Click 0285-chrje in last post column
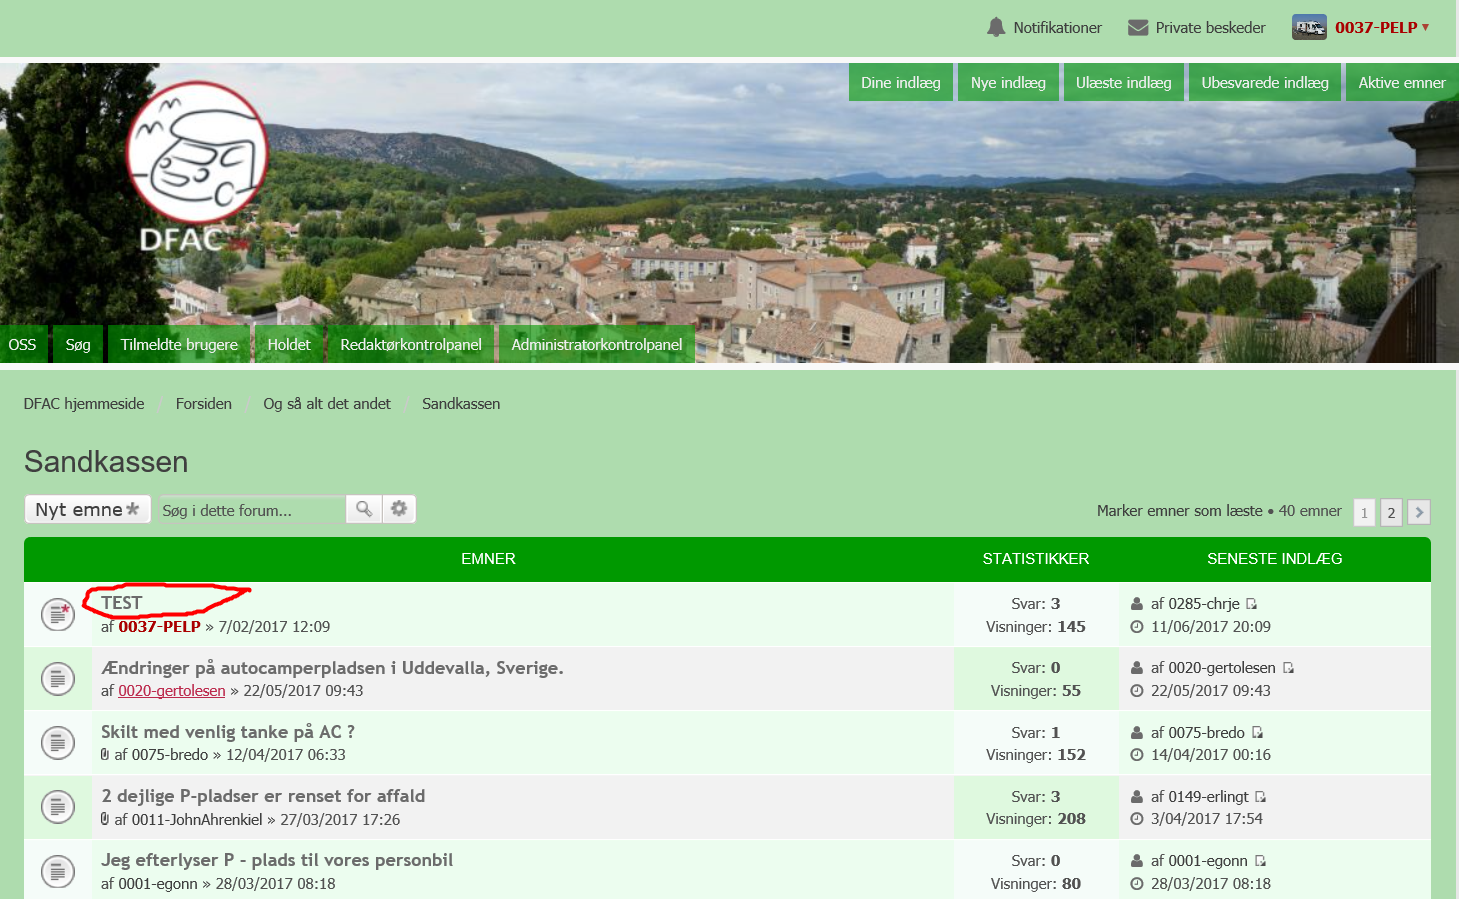1459x899 pixels. click(1204, 604)
